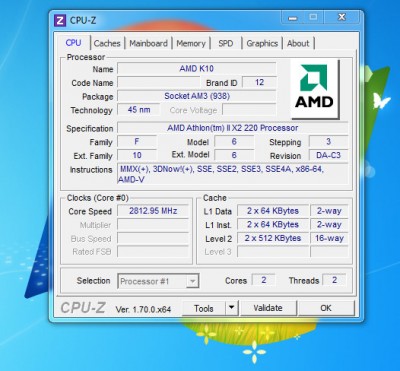Click the version text Ver. 1.70.0.x64

[143, 309]
